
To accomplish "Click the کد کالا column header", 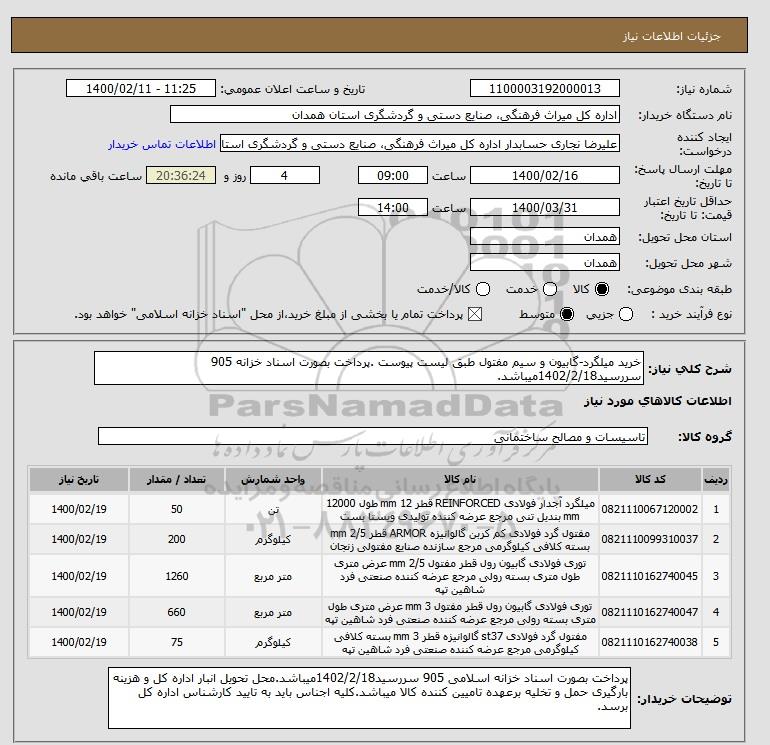I will pyautogui.click(x=650, y=480).
